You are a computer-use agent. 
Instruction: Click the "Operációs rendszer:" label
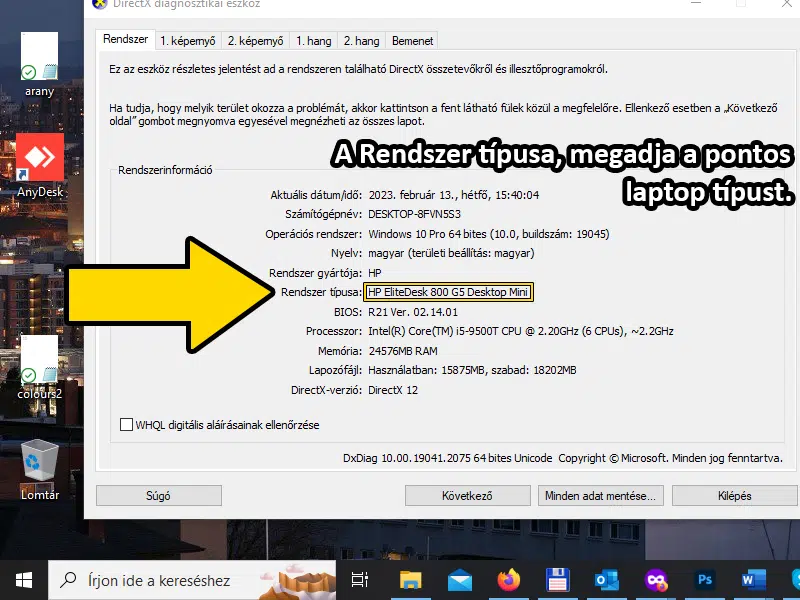[x=314, y=234]
